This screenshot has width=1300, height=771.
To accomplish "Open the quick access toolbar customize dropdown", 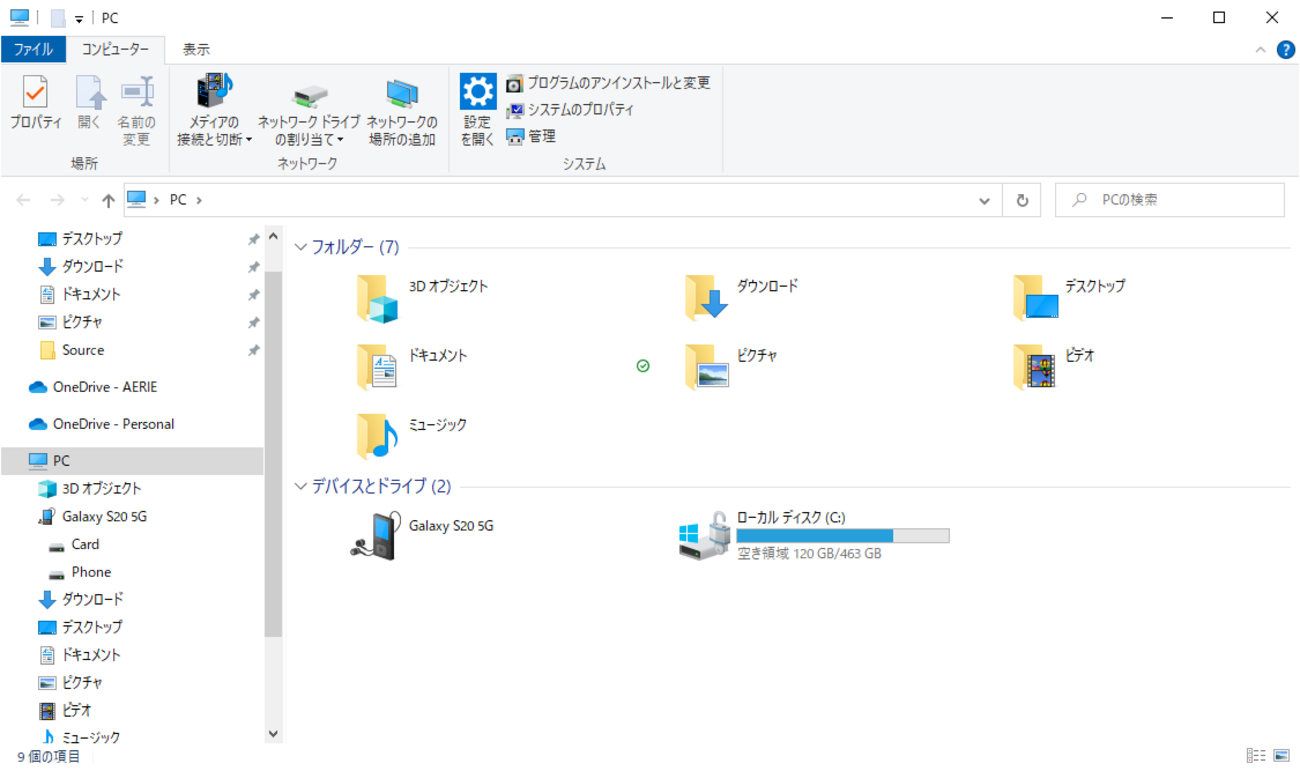I will [79, 19].
